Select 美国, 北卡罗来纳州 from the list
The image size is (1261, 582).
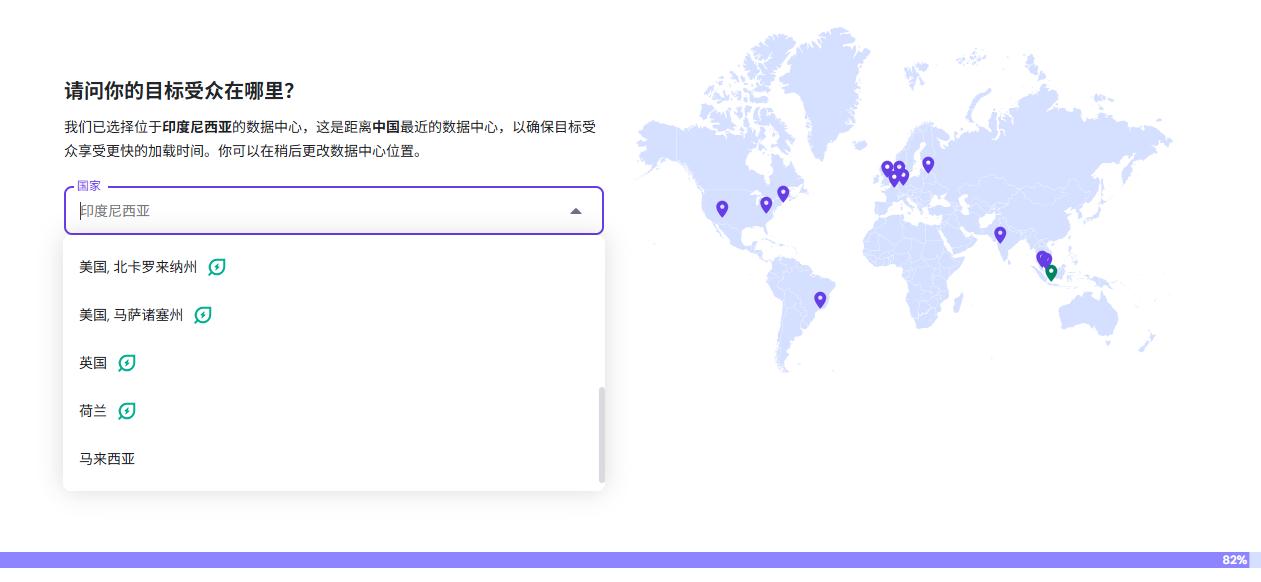[138, 267]
